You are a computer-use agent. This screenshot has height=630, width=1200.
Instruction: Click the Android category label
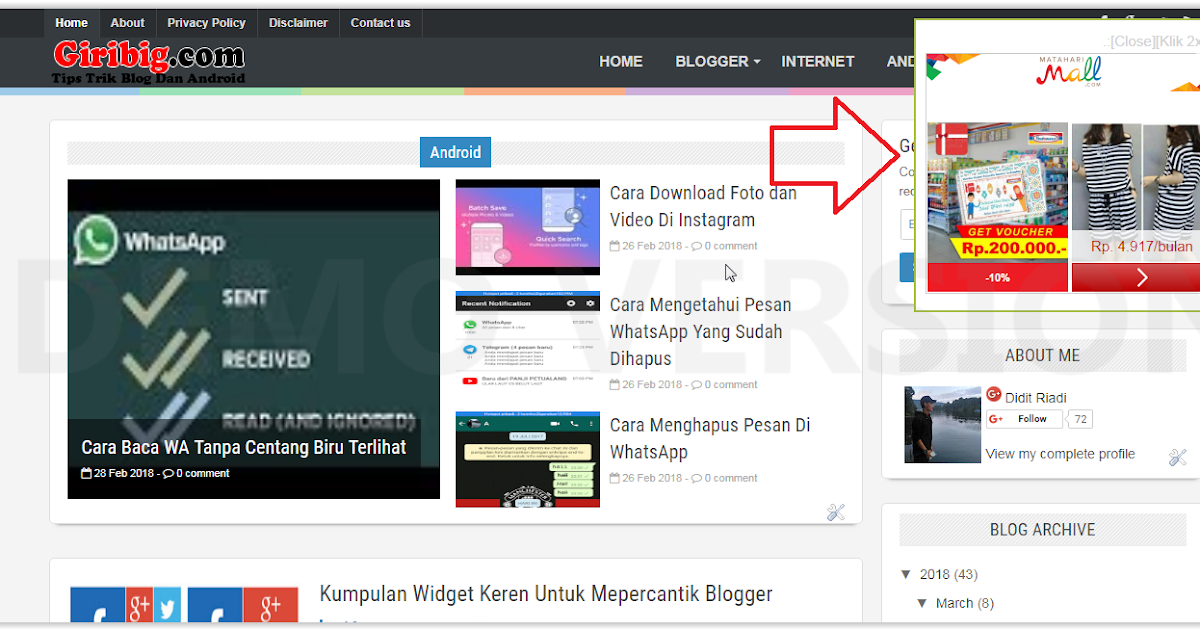pos(455,152)
